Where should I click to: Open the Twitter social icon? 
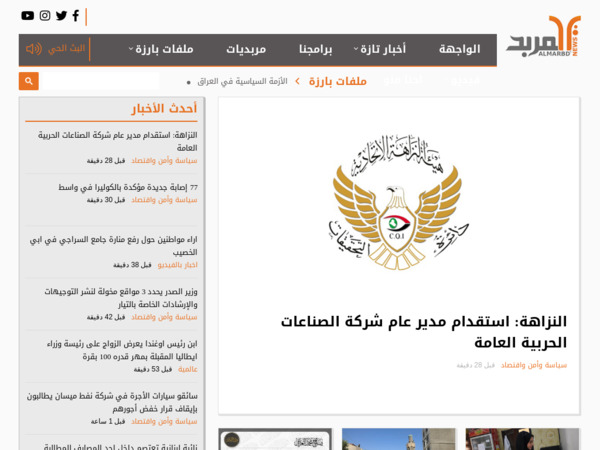point(61,16)
